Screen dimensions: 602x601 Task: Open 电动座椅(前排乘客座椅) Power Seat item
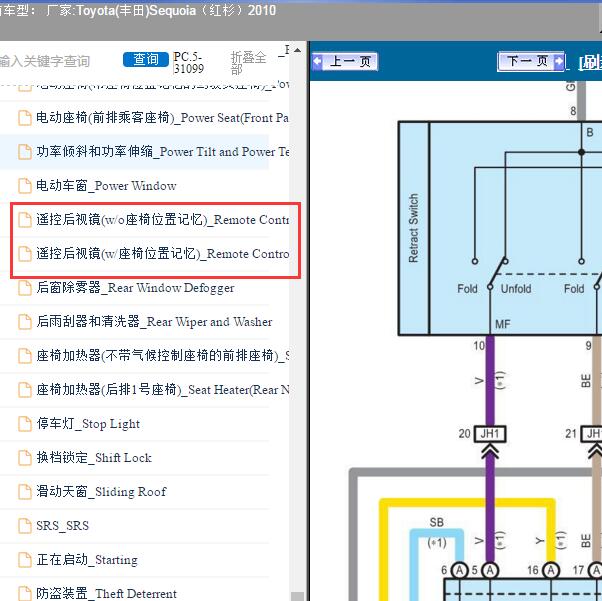point(162,118)
